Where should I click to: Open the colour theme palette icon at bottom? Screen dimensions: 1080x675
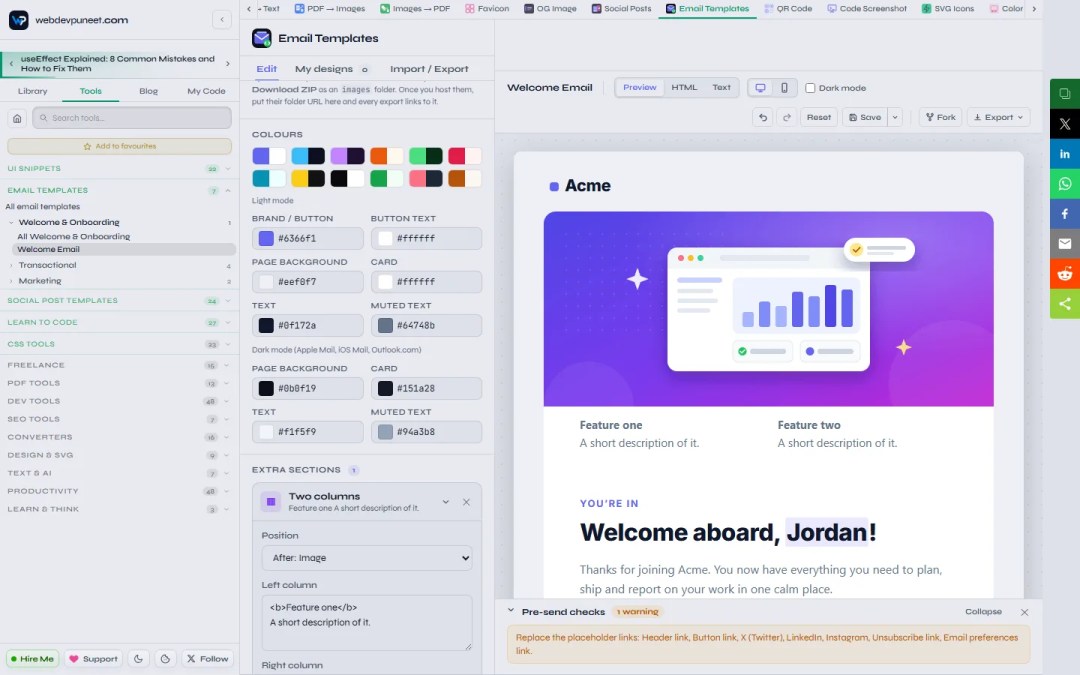coord(165,659)
